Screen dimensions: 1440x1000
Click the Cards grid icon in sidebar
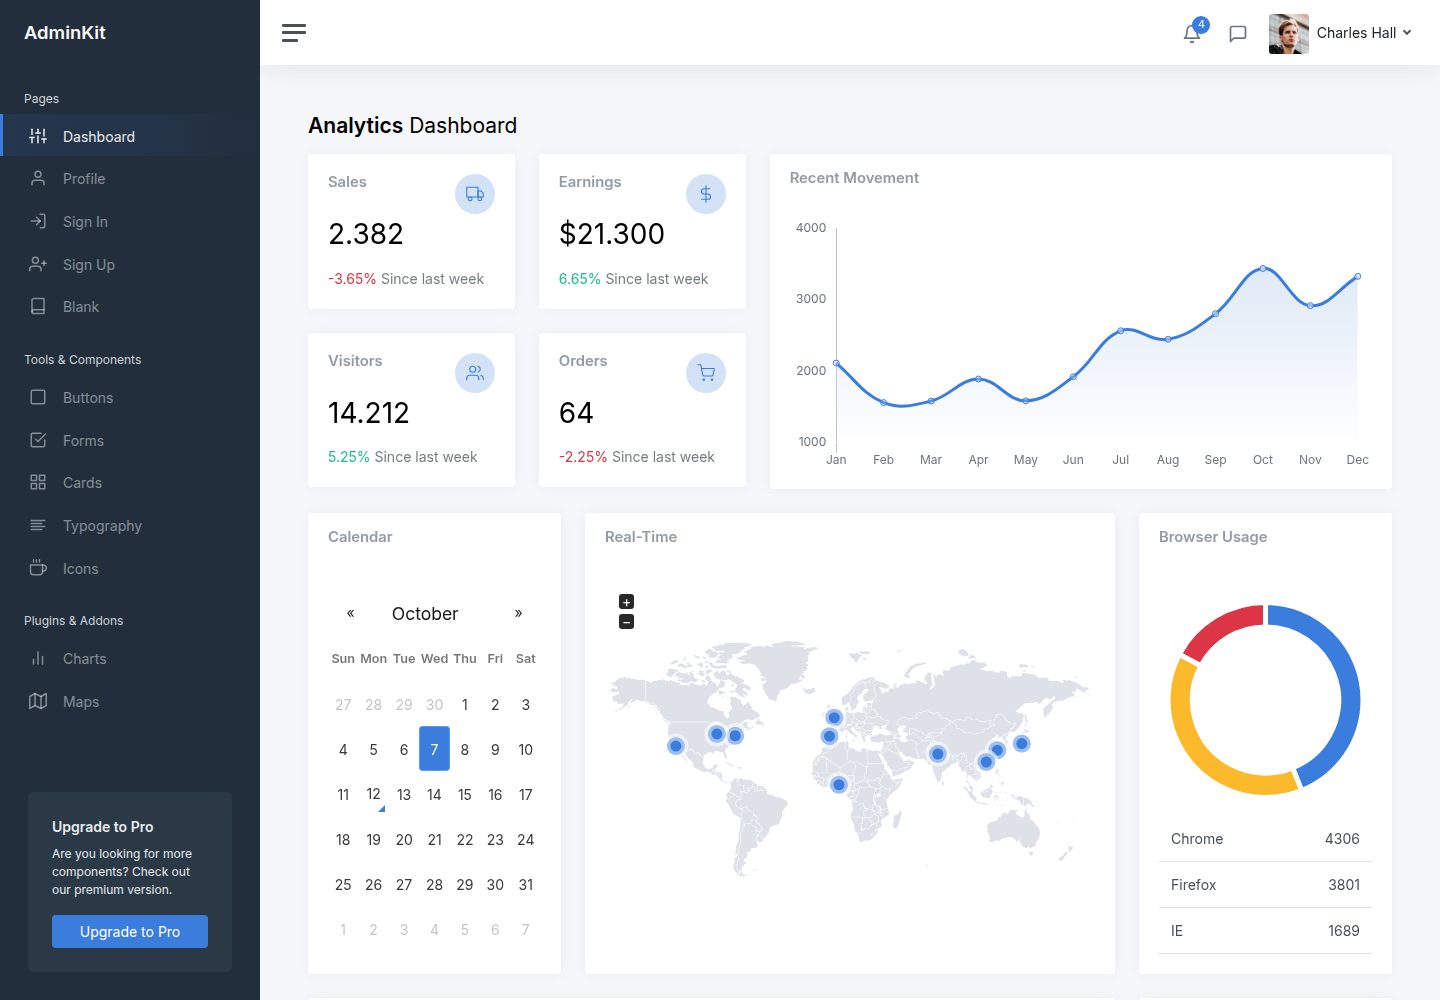(38, 482)
